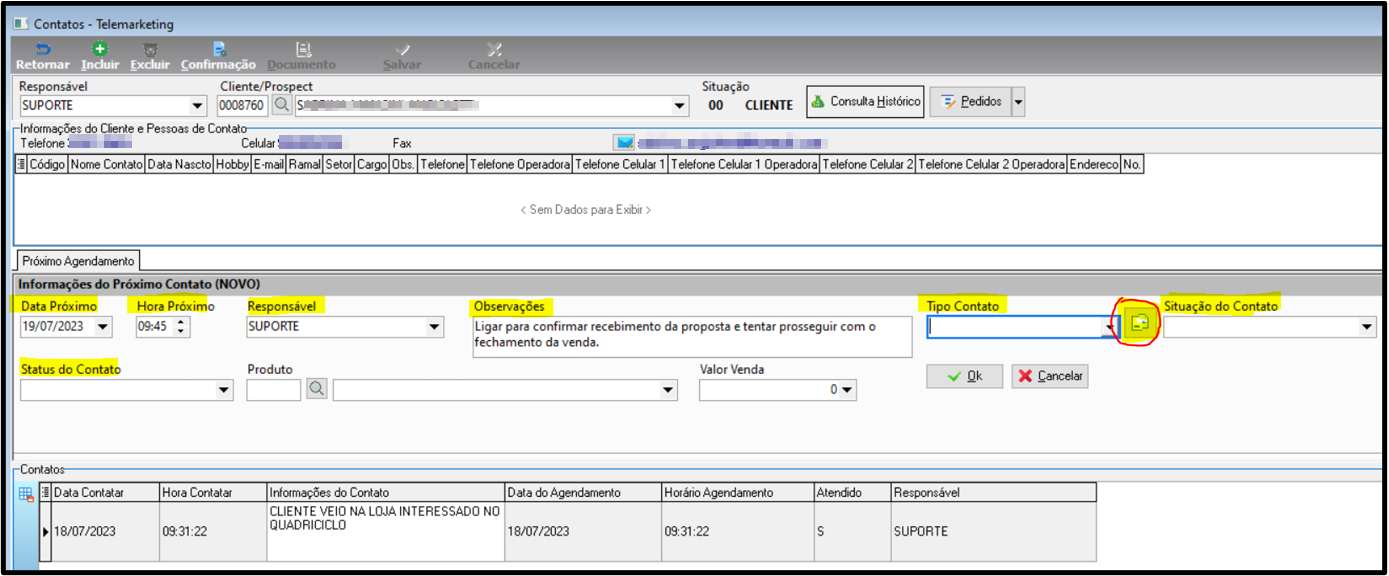
Task: Click the Salvar toolbar item
Action: point(402,56)
